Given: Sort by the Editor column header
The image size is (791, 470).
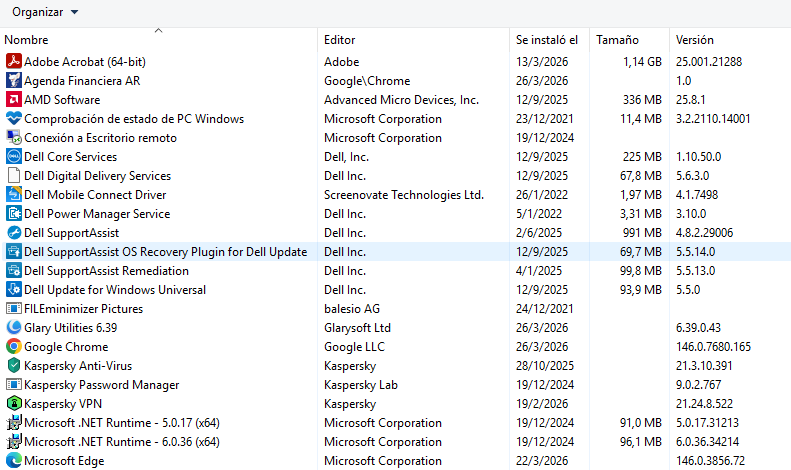Looking at the screenshot, I should (340, 40).
